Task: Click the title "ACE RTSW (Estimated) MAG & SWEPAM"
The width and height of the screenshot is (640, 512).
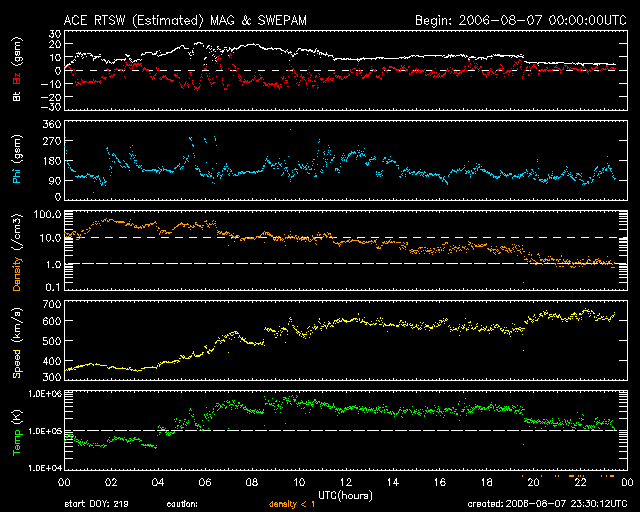Action: click(185, 20)
